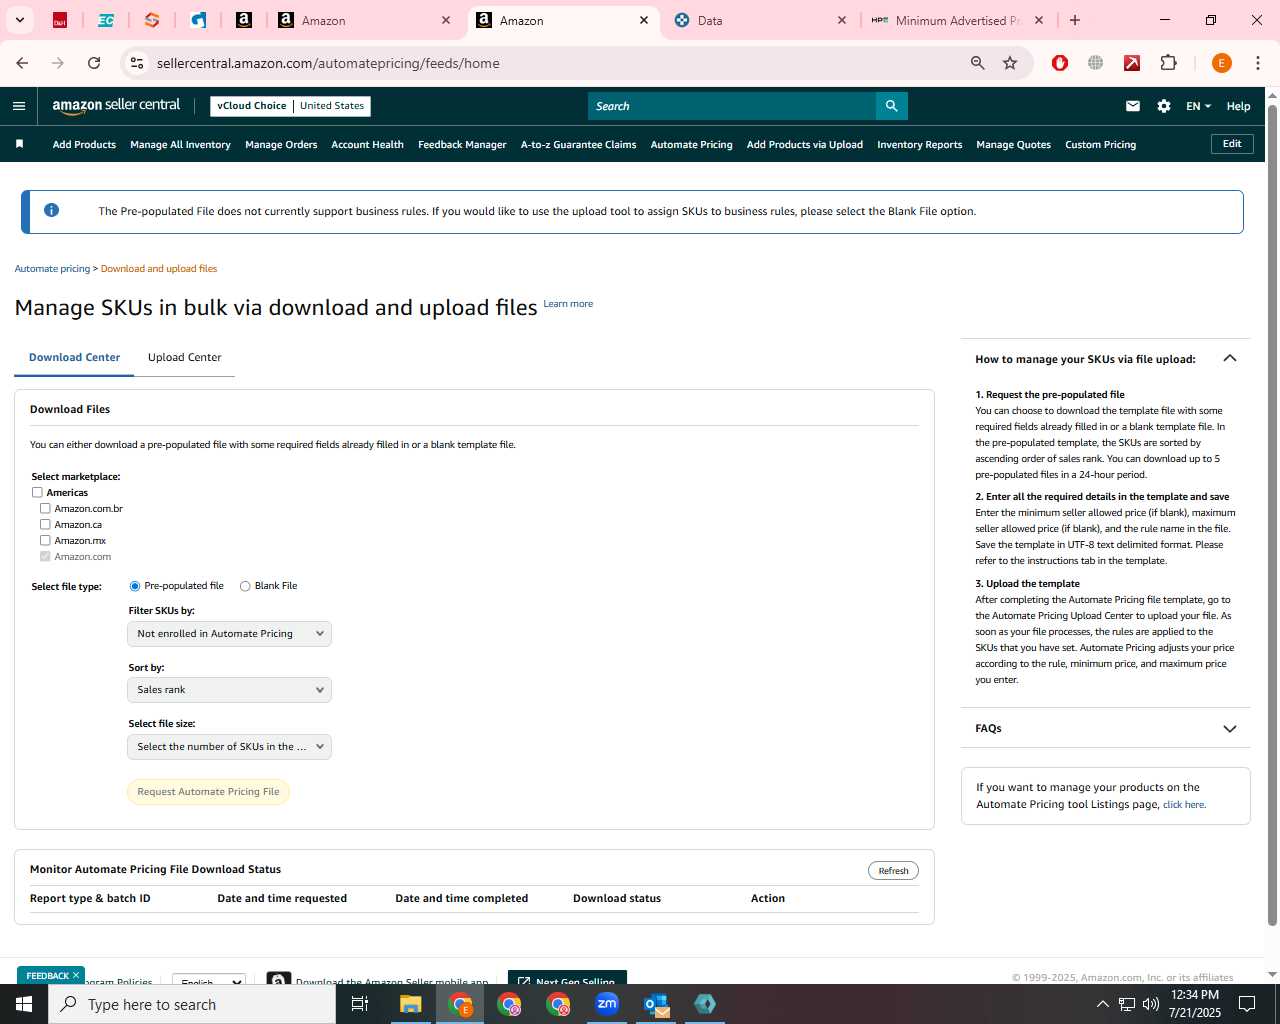Image resolution: width=1280 pixels, height=1024 pixels.
Task: Open the Inventory Reports menu item
Action: 919,144
